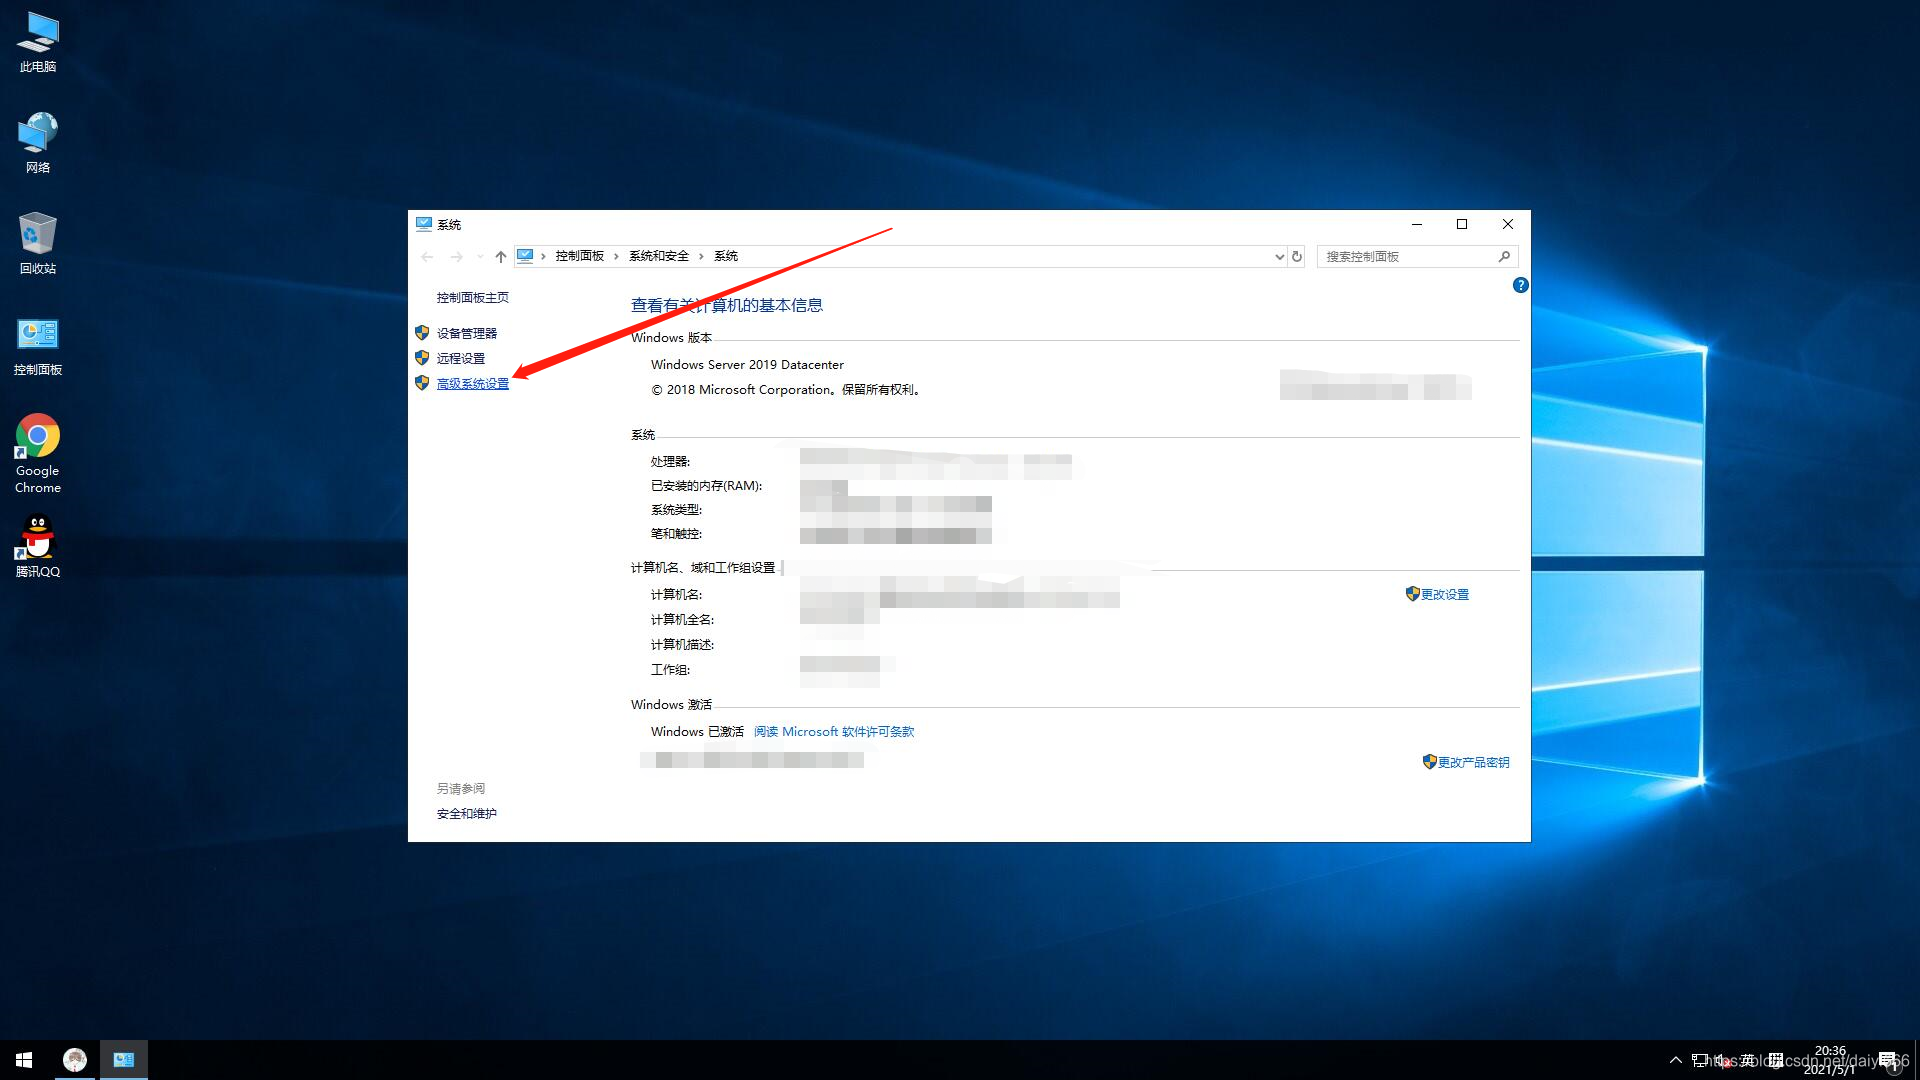1920x1080 pixels.
Task: Click the Up arrow navigation icon
Action: coord(501,257)
